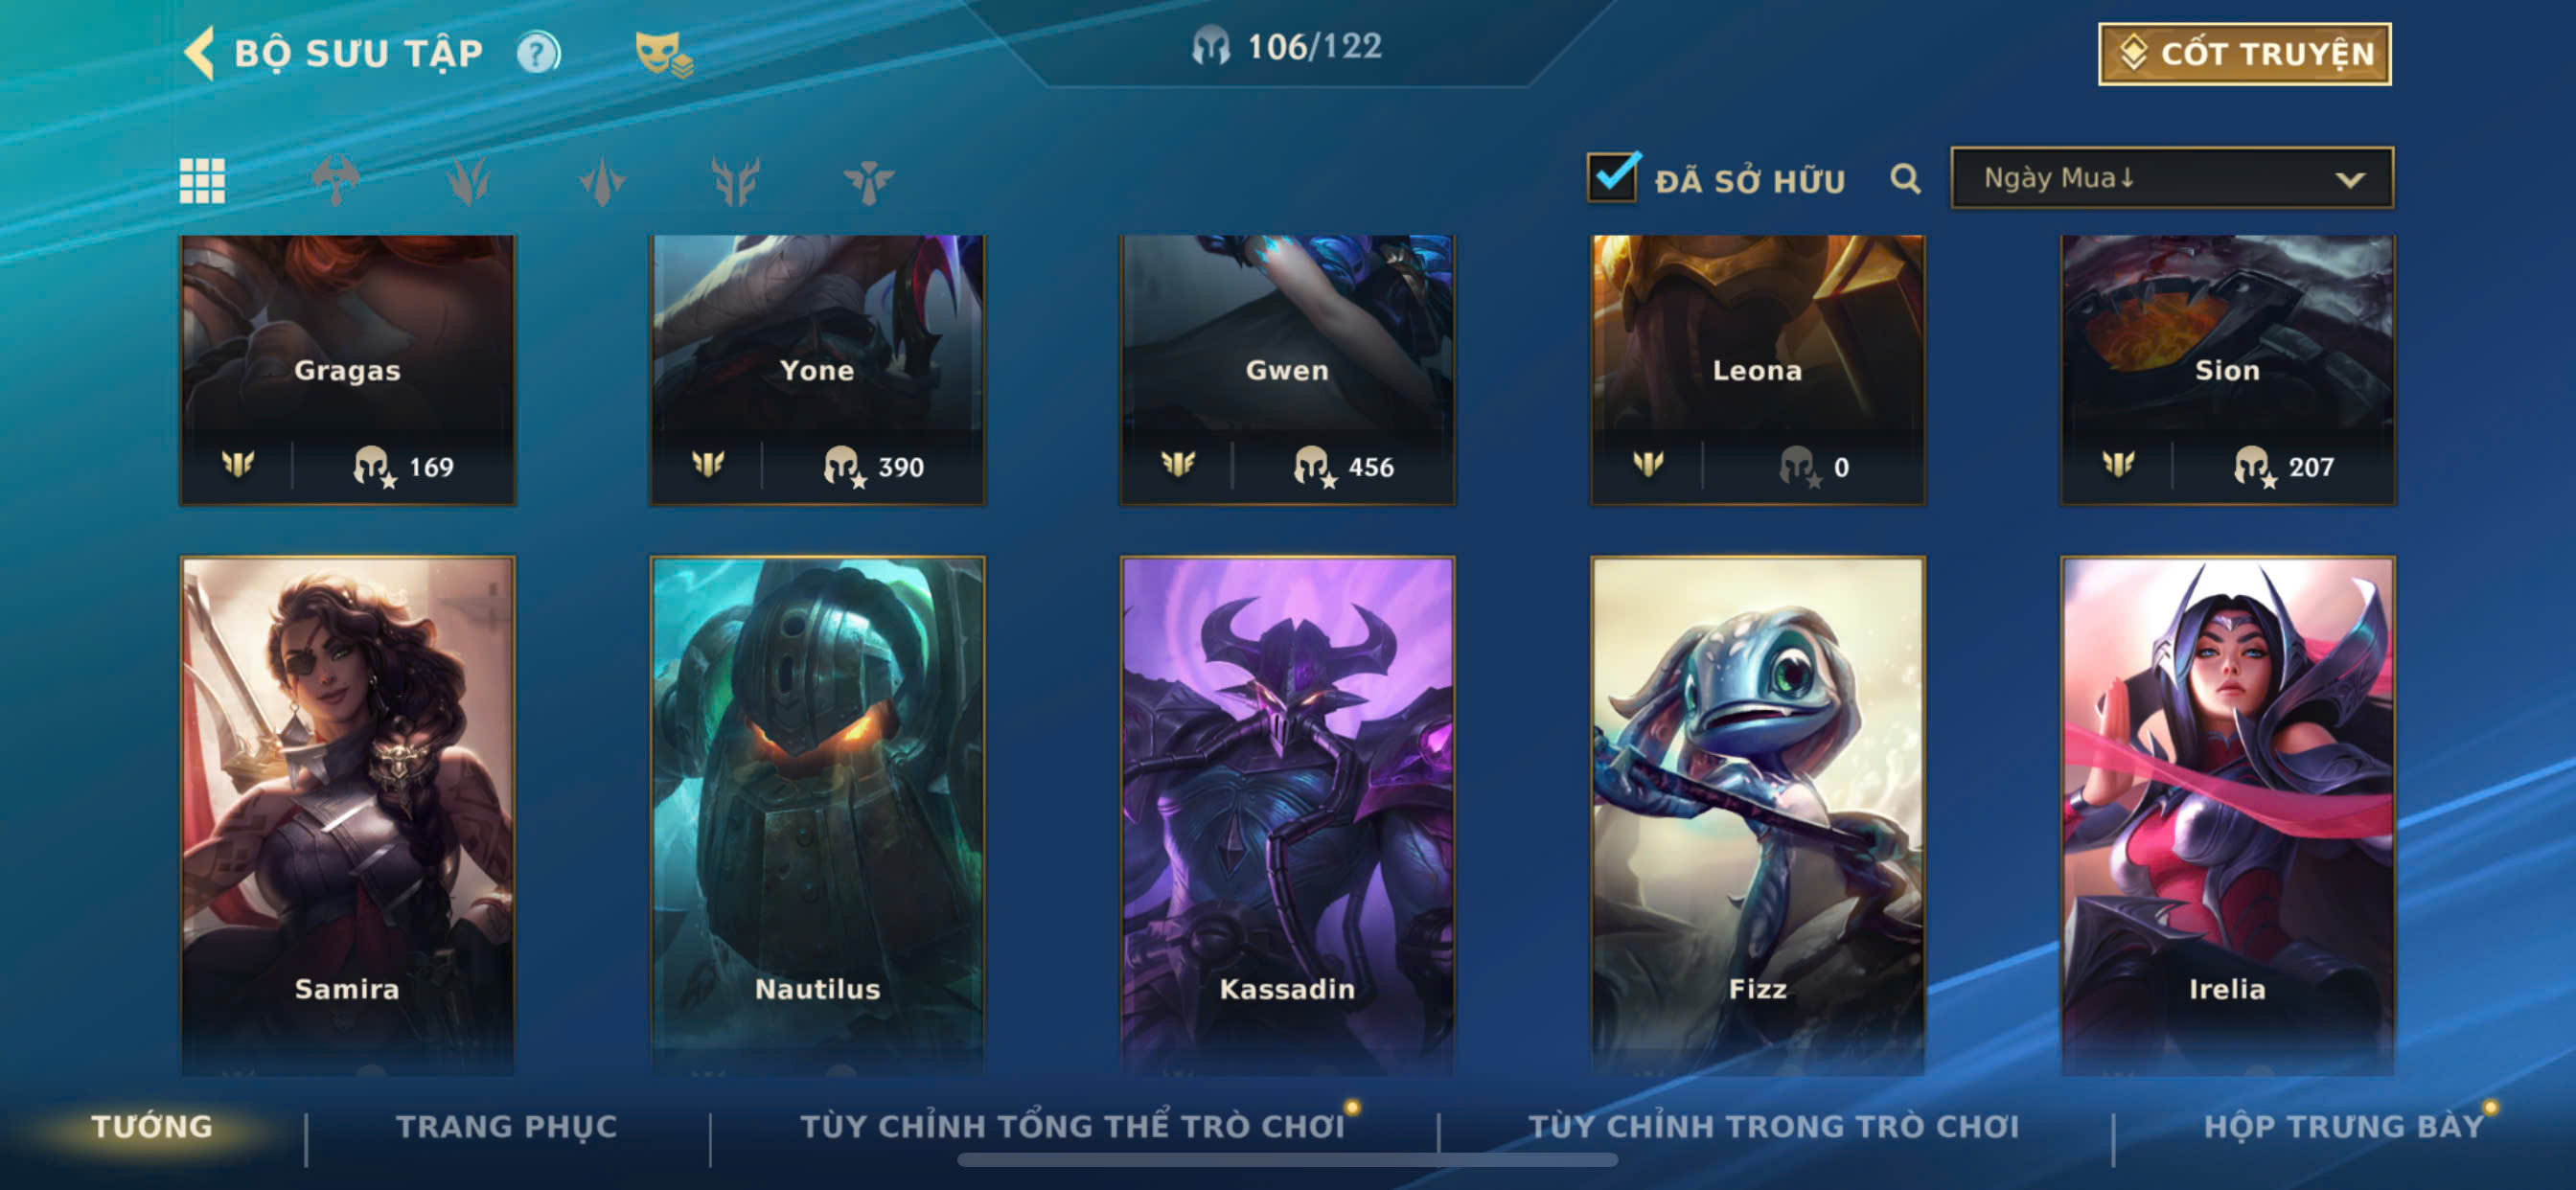
Task: Open the help question mark icon
Action: pos(538,53)
